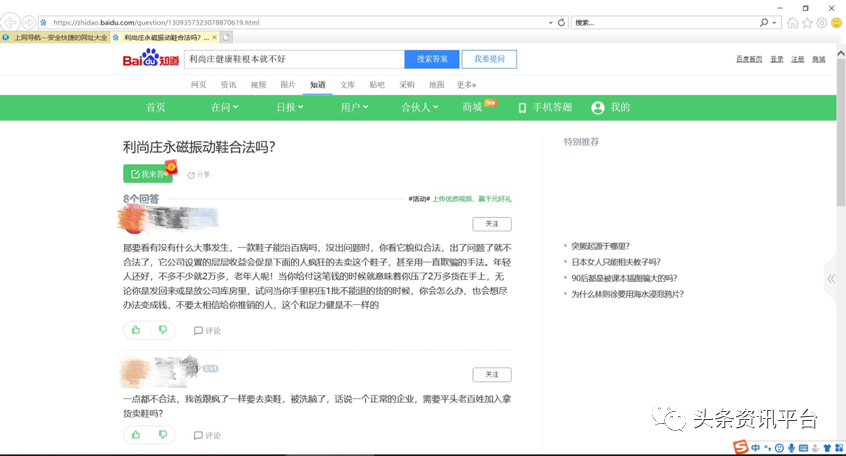Open 评论 comments on the first answer
846x456 pixels.
(207, 330)
